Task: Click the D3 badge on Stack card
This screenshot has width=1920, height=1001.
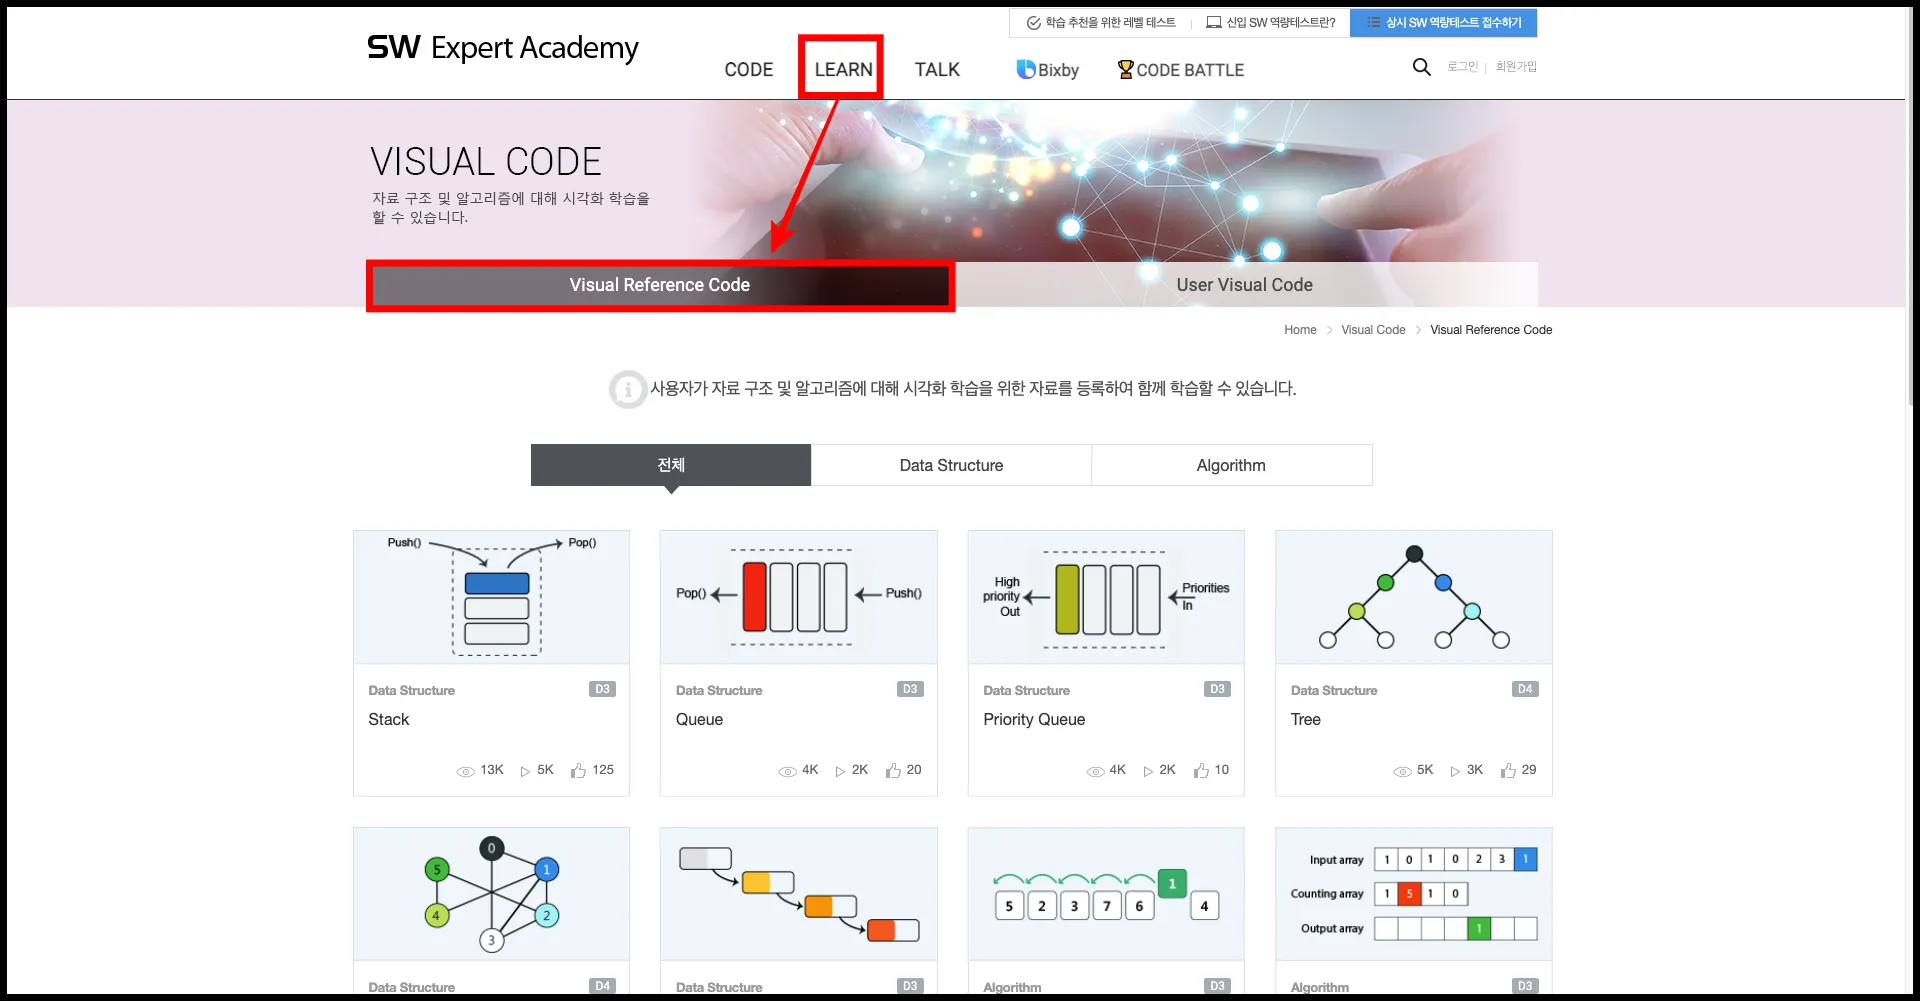Action: click(602, 689)
